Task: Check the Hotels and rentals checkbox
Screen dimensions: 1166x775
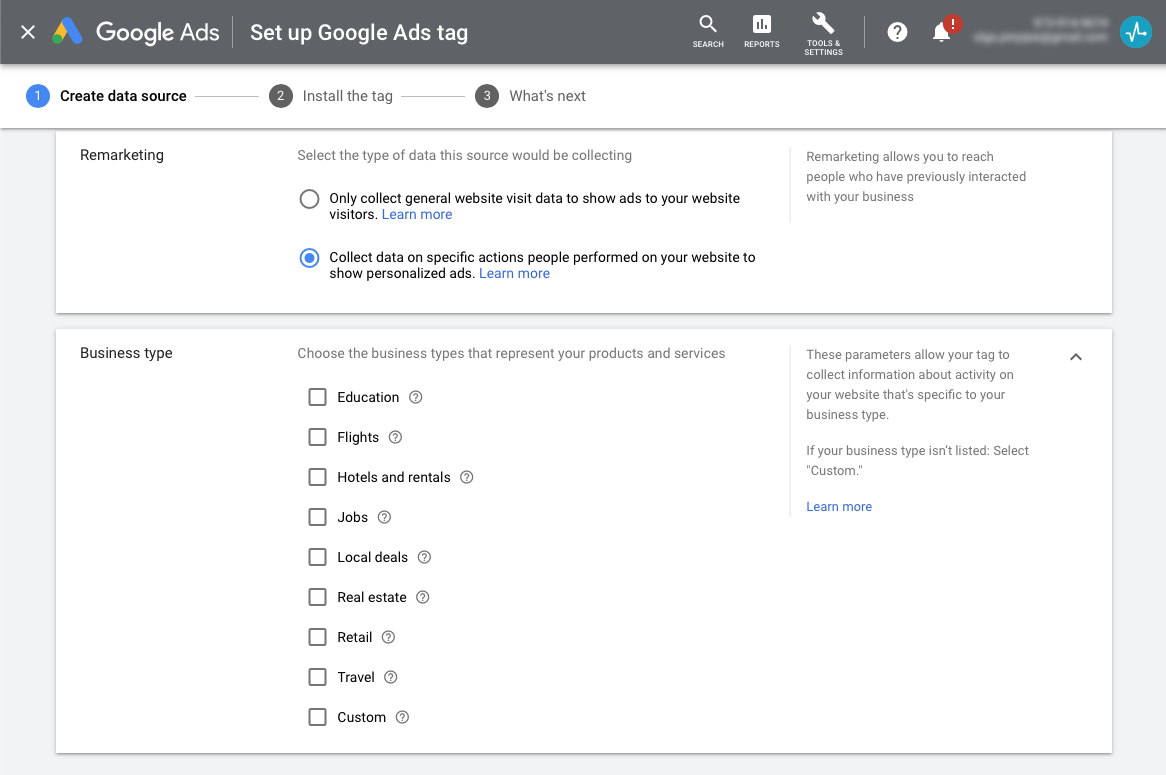Action: tap(318, 477)
